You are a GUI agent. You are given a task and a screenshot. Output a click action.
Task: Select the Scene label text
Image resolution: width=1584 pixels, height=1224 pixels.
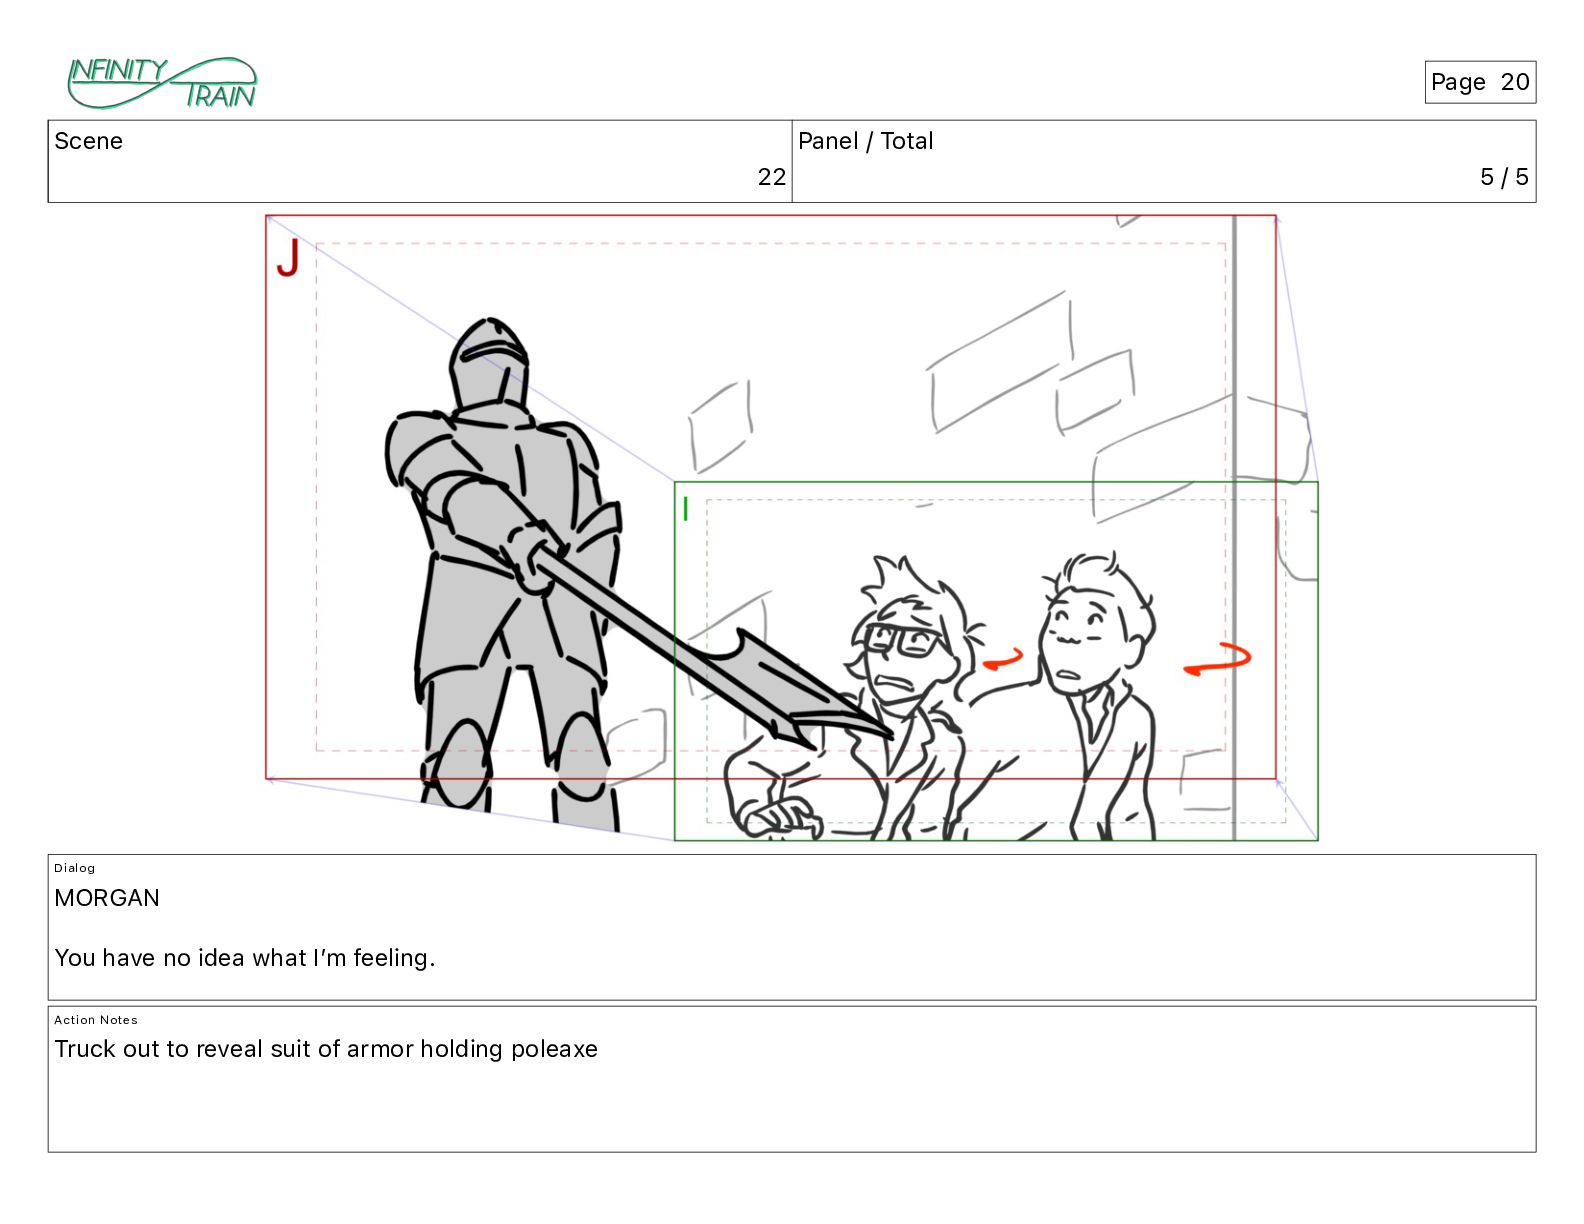click(x=89, y=141)
